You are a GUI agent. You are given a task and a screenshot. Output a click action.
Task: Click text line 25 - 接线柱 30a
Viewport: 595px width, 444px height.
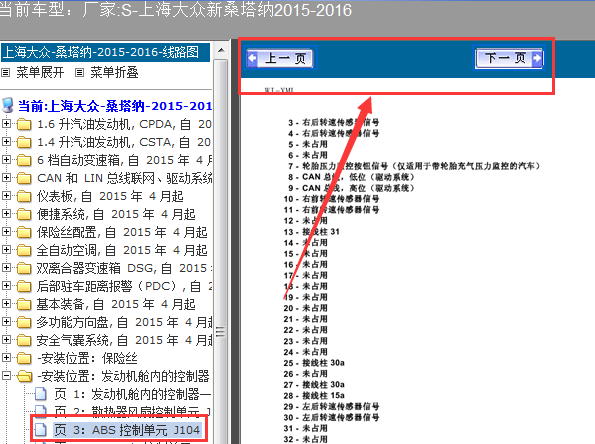coord(314,363)
